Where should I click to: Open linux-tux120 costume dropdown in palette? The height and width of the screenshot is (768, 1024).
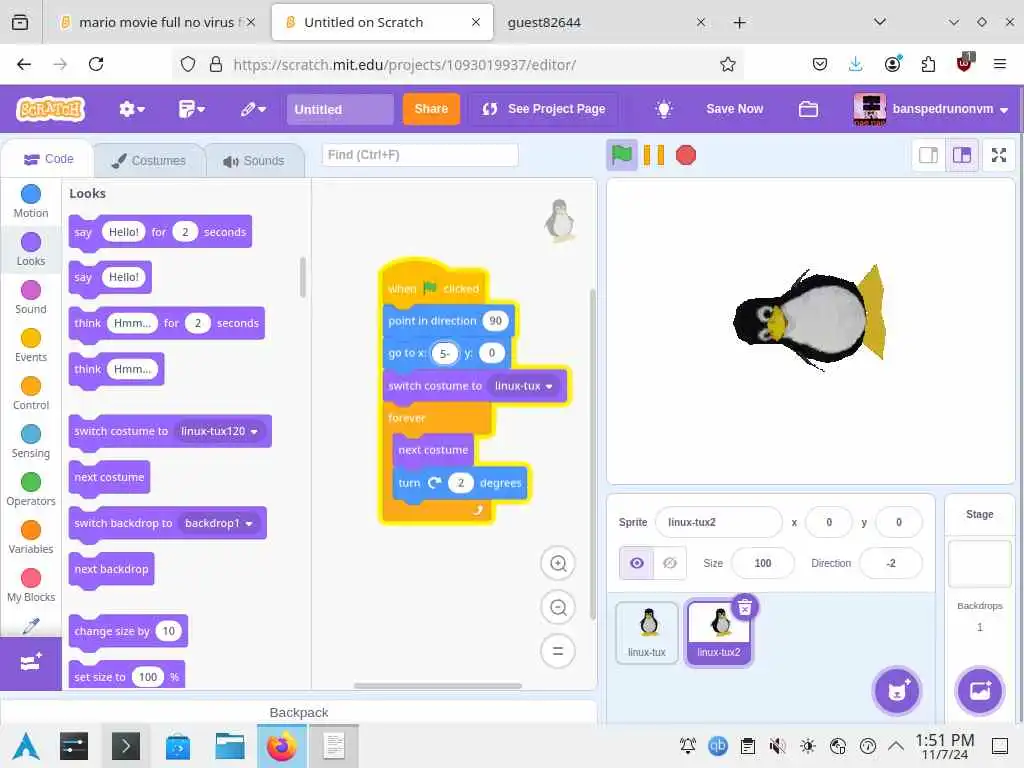pyautogui.click(x=219, y=431)
